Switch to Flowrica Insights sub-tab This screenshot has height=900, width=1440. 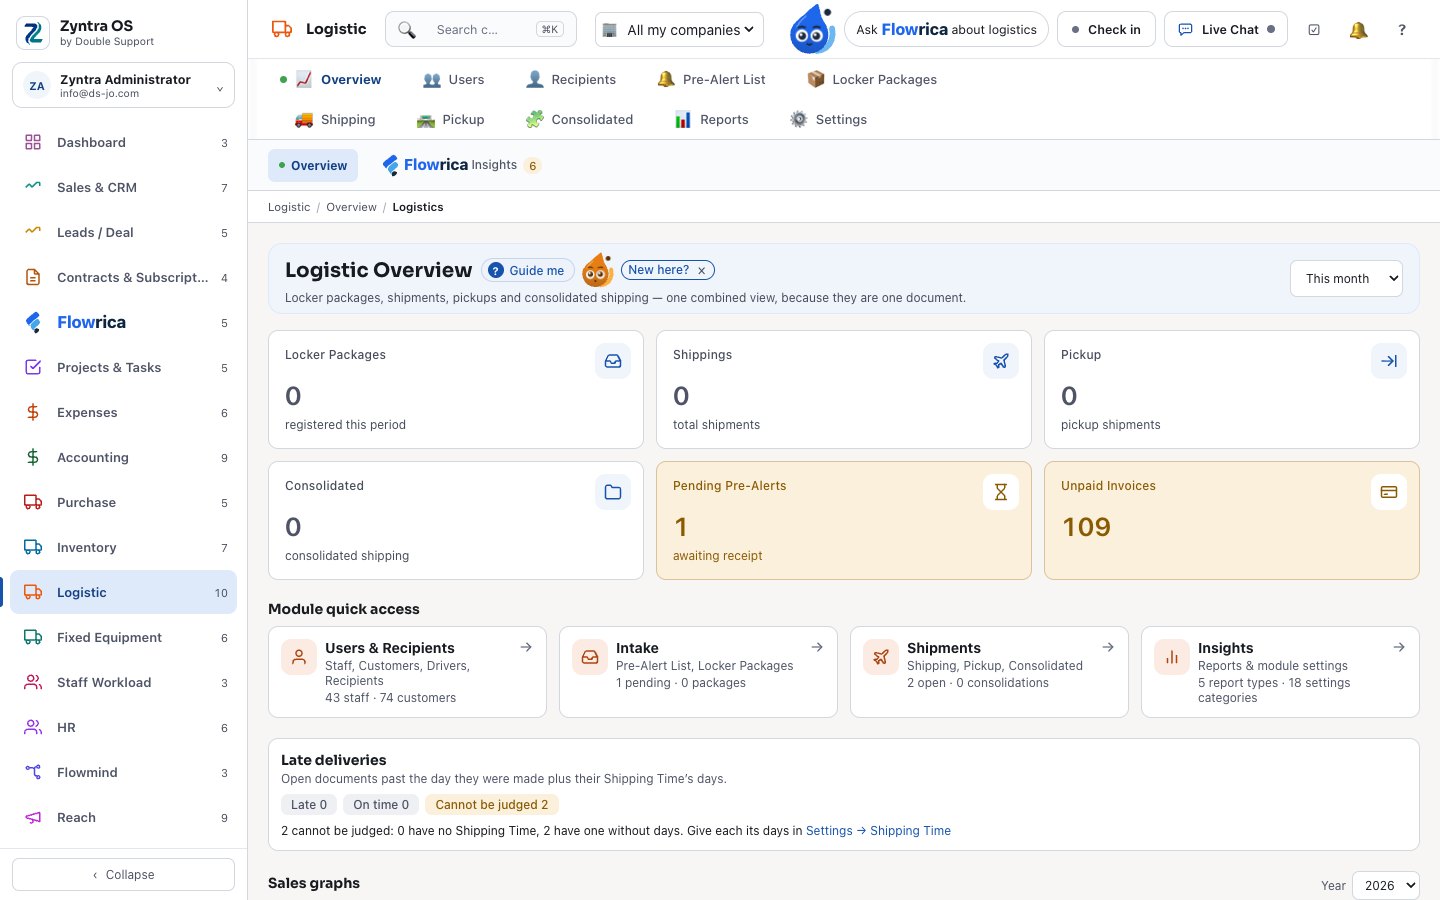click(x=461, y=165)
